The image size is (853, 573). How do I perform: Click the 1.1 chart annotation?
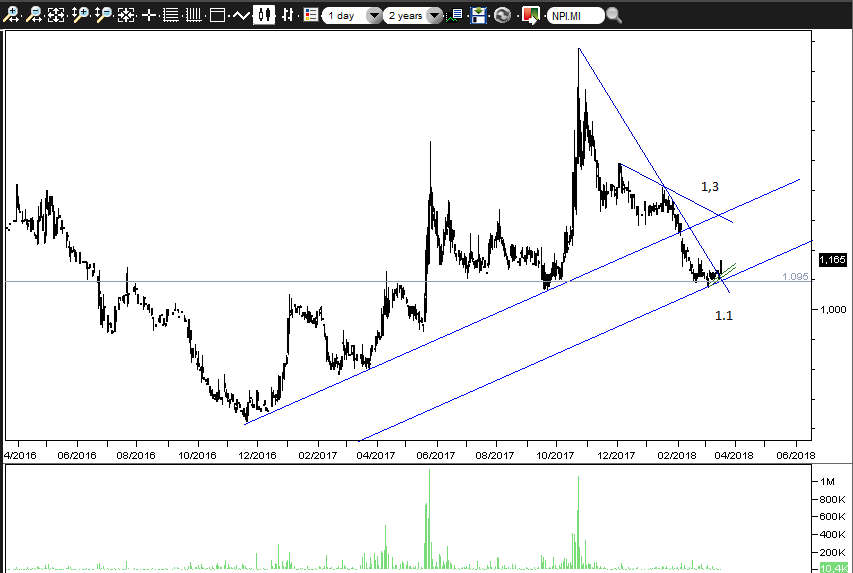point(724,316)
